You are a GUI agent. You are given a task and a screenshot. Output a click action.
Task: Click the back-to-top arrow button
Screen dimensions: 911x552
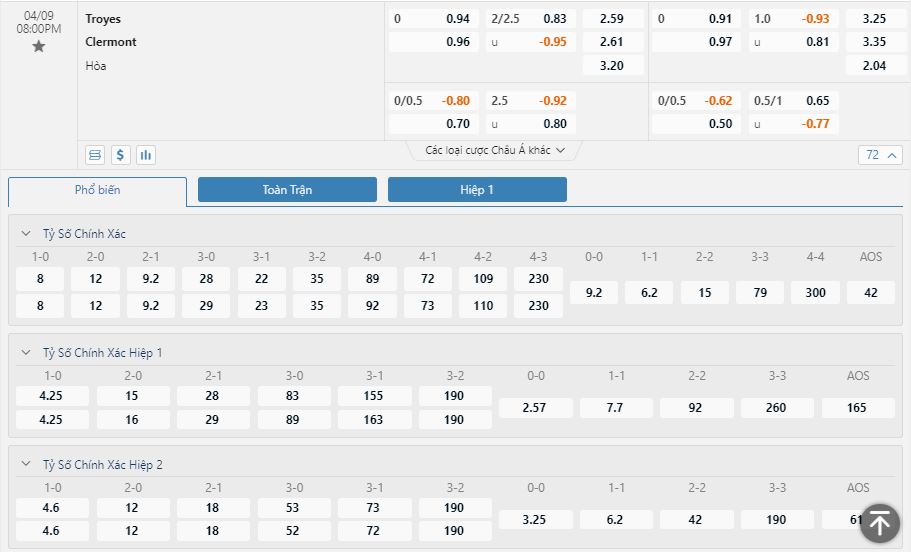(880, 523)
